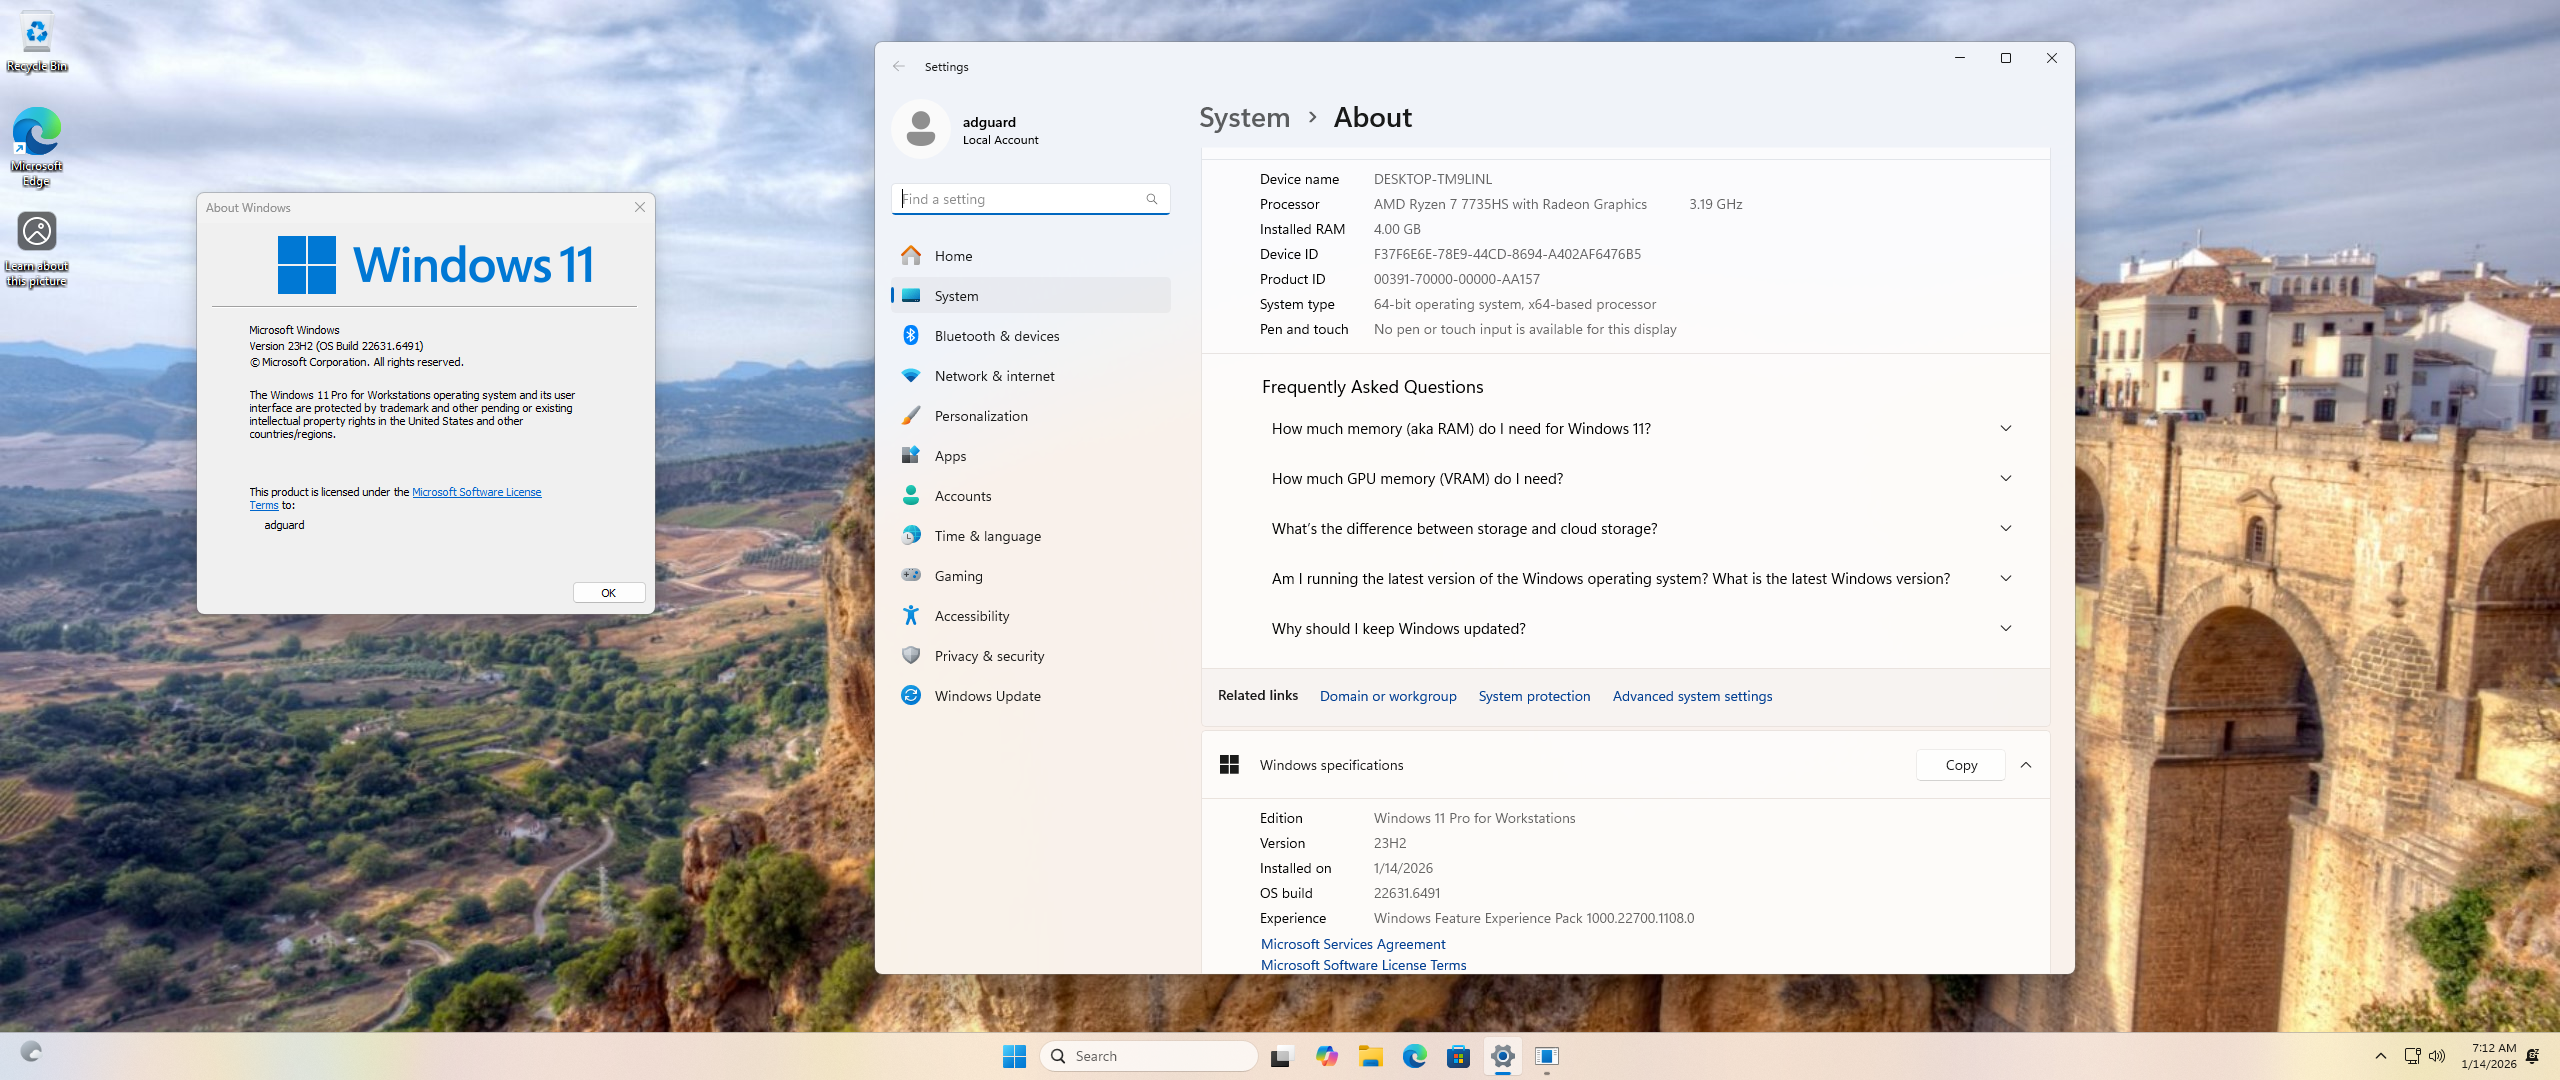The width and height of the screenshot is (2560, 1080).
Task: Collapse the Windows specifications section
Action: [x=2026, y=765]
